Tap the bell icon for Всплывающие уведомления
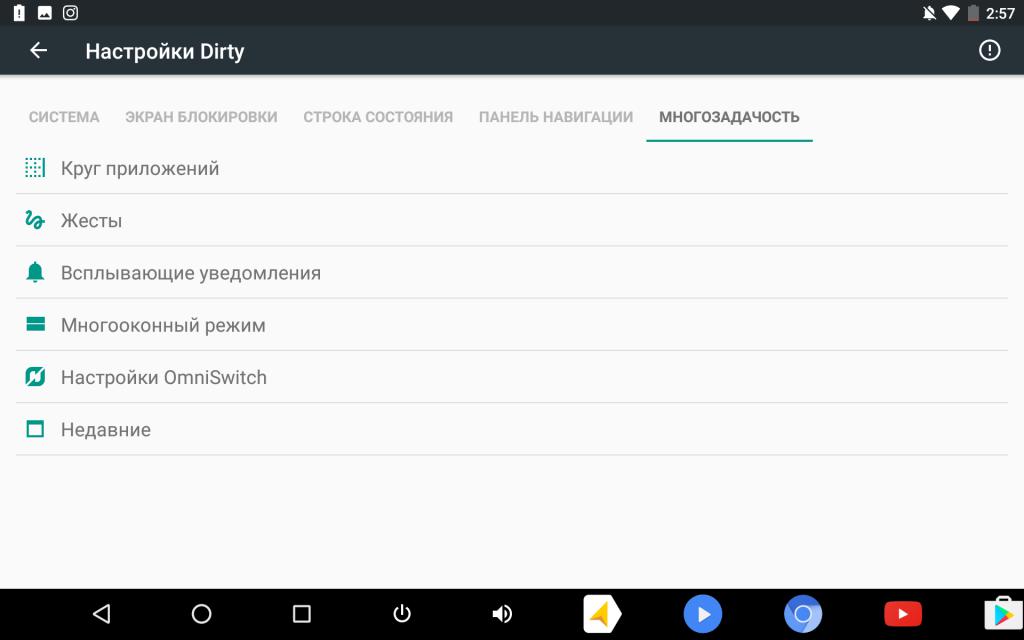The image size is (1024, 640). coord(35,272)
